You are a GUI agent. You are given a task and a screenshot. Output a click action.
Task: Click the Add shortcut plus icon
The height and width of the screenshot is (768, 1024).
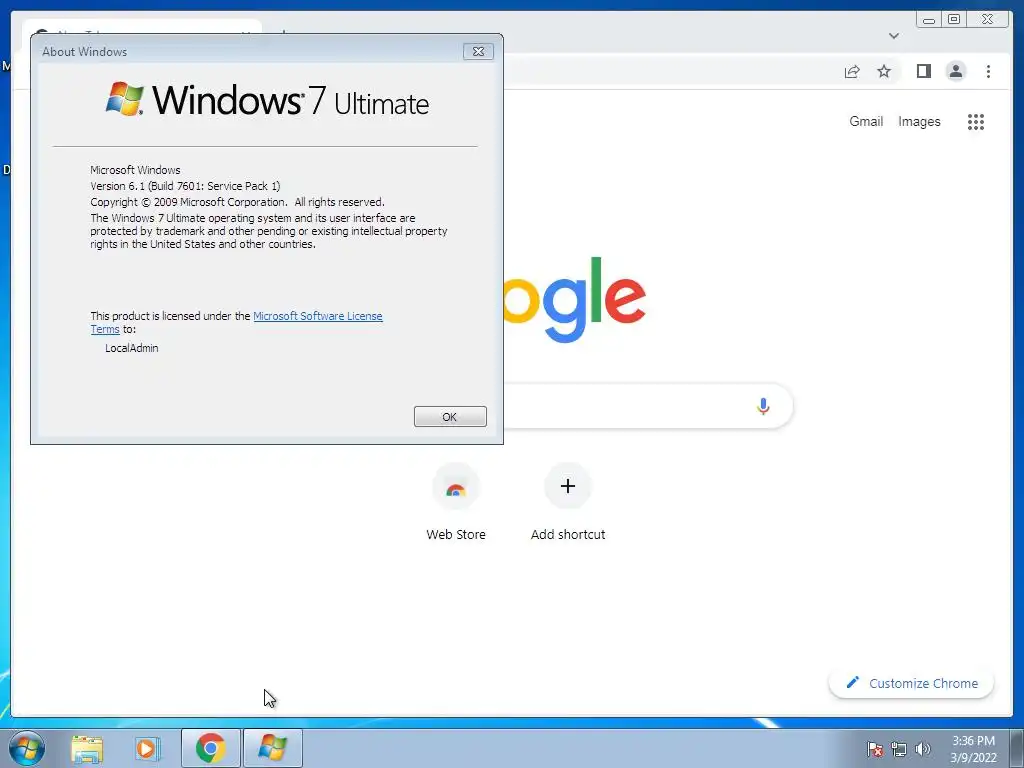click(568, 486)
